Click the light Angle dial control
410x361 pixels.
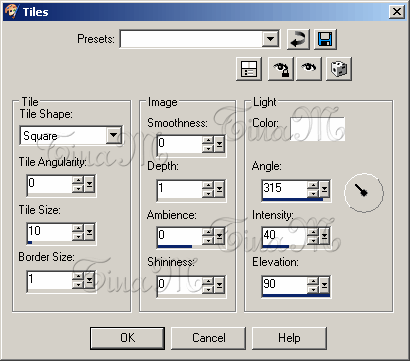click(364, 192)
